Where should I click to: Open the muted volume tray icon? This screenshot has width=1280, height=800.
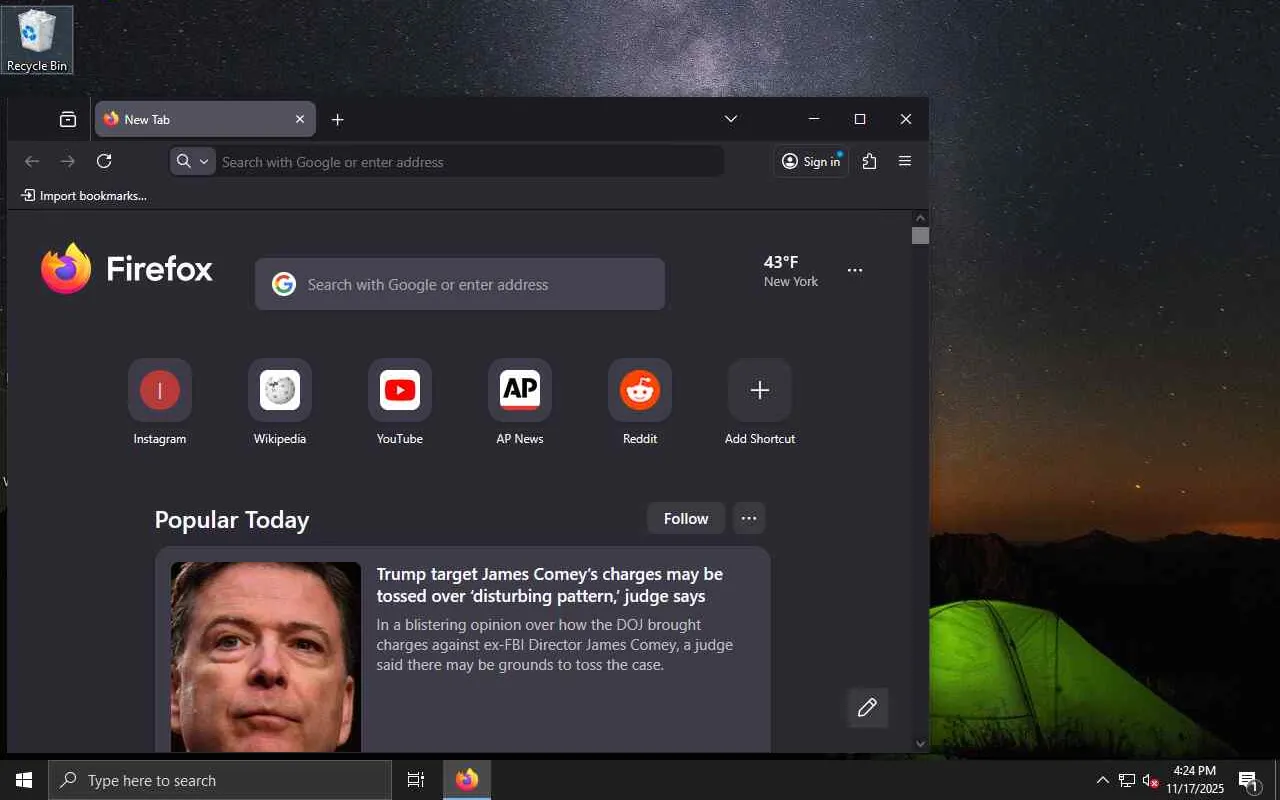coord(1150,780)
